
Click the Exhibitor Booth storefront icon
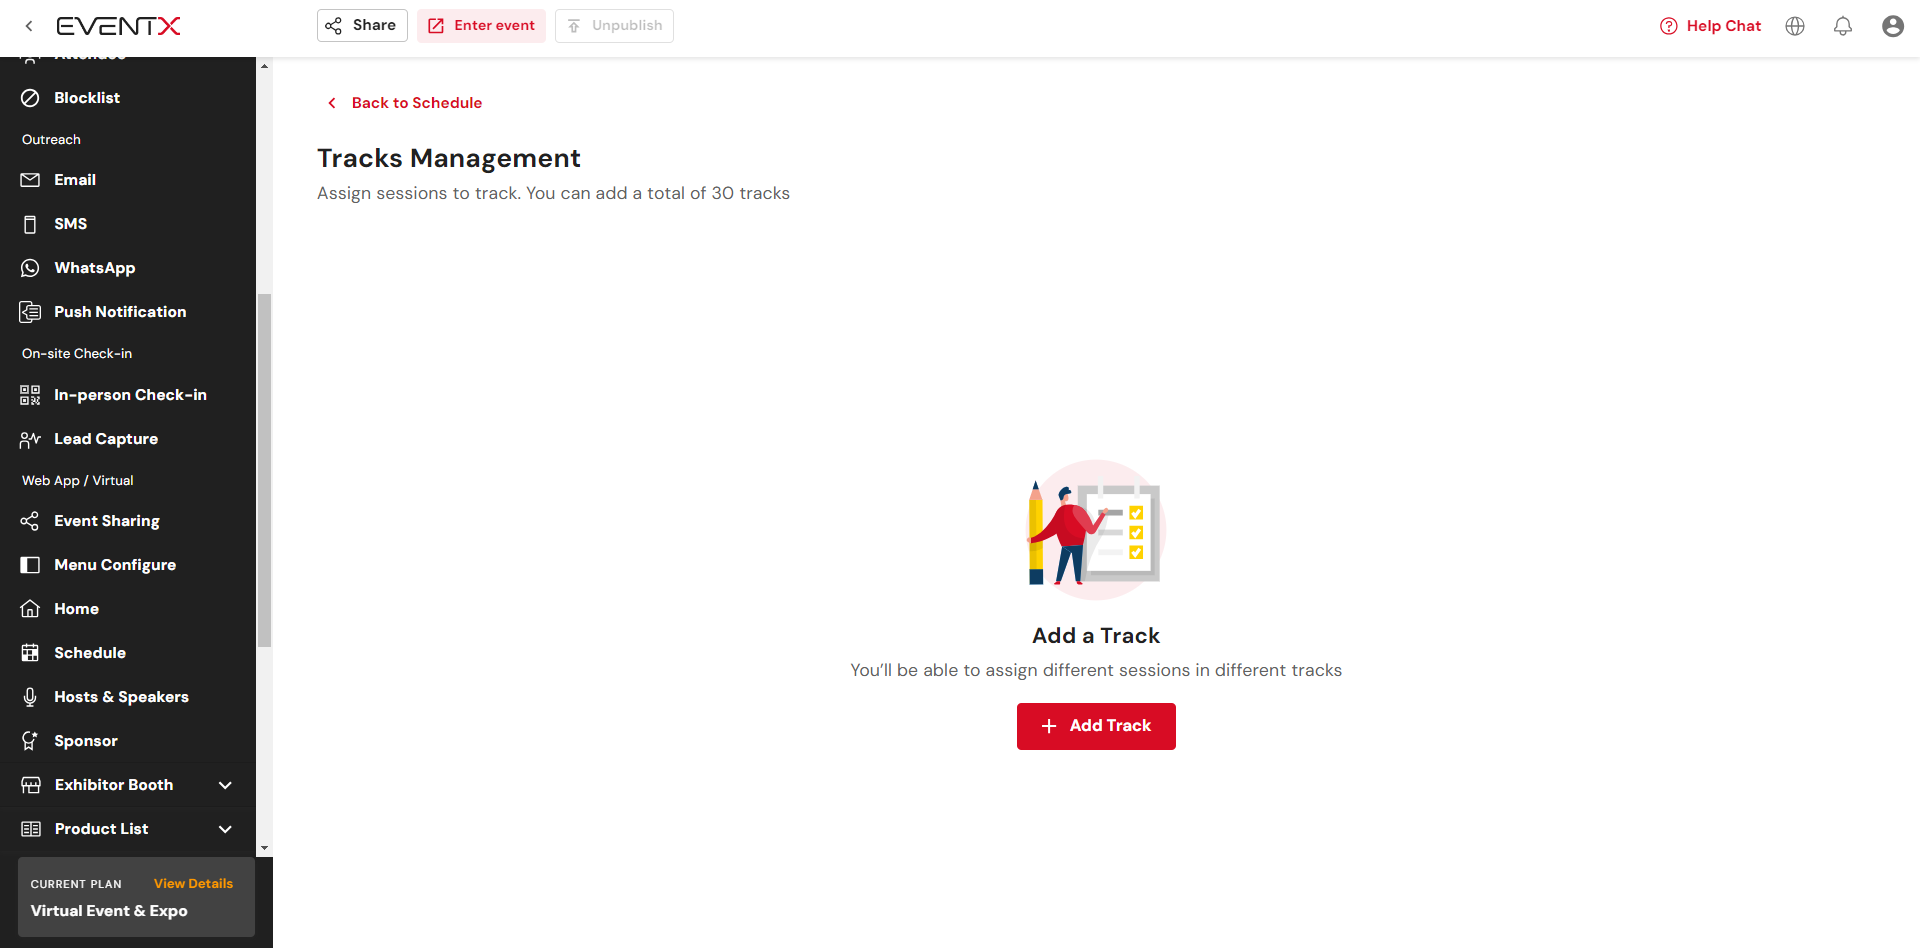tap(31, 785)
